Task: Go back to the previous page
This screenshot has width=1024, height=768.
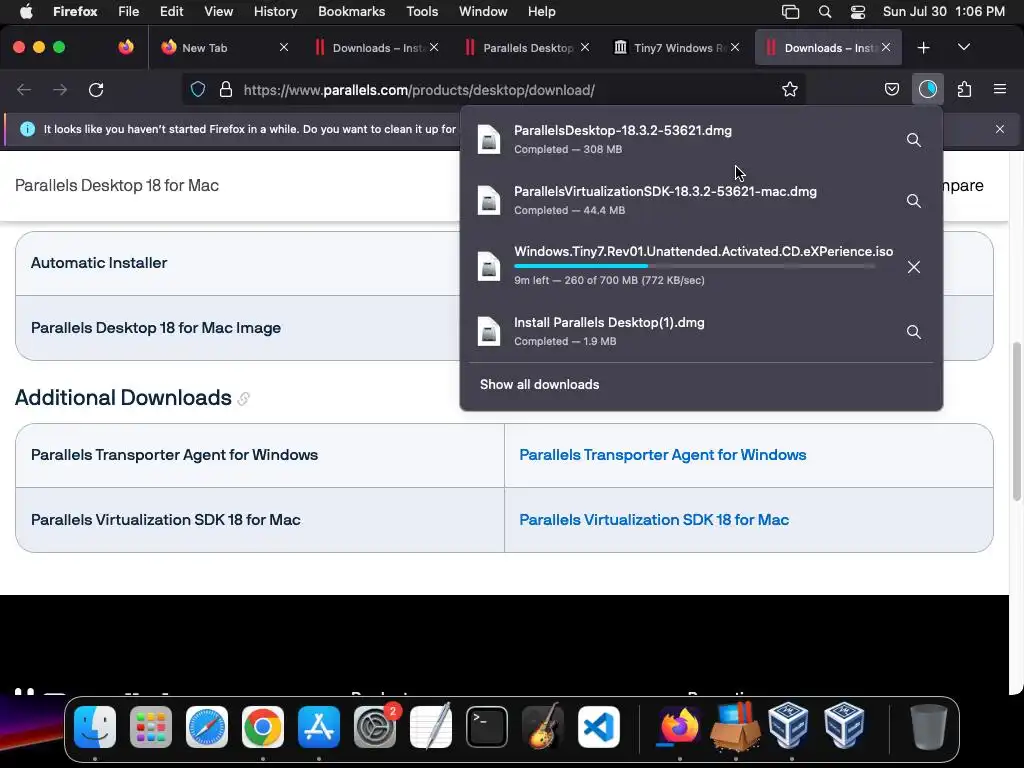Action: (x=24, y=89)
